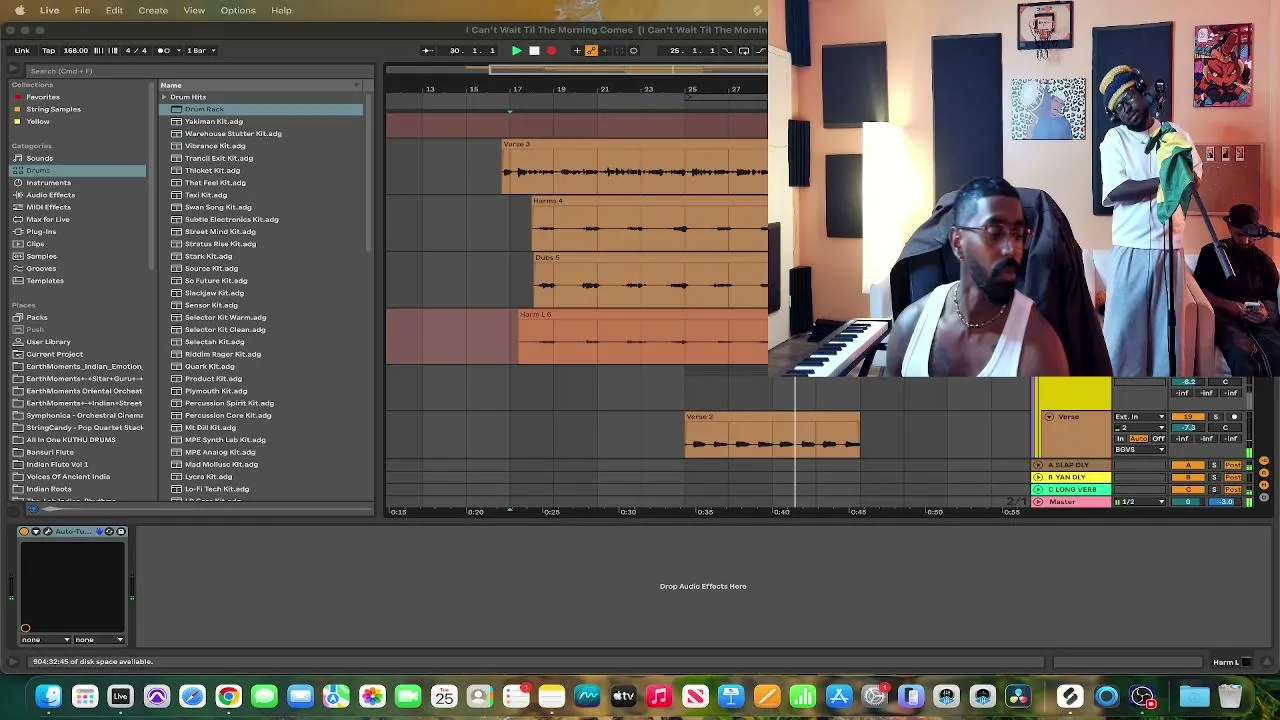1280x720 pixels.
Task: Select the Audio Effects category
Action: coord(50,195)
